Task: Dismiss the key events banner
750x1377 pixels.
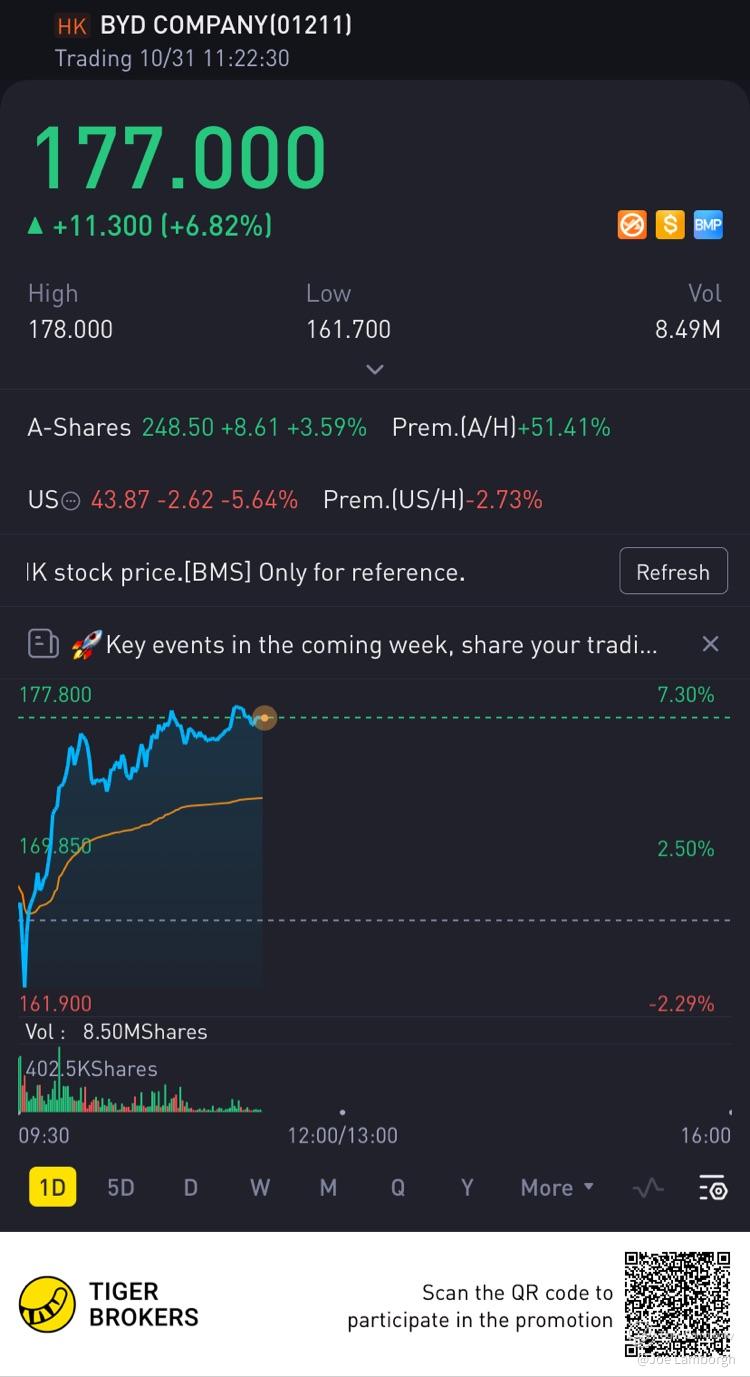Action: tap(710, 644)
